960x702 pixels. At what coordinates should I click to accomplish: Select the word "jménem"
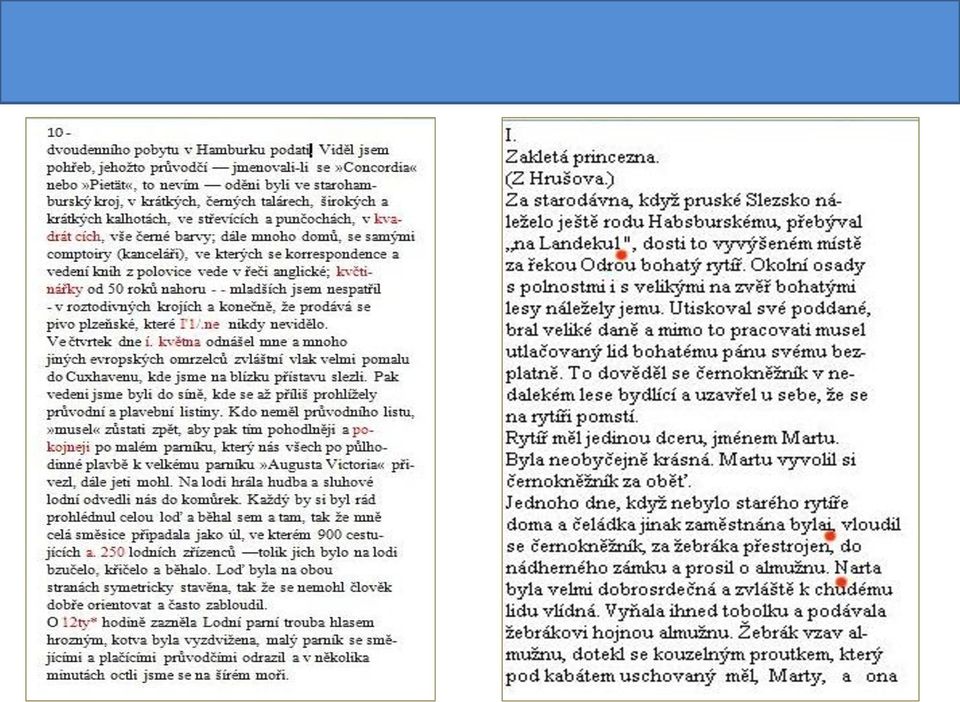744,439
